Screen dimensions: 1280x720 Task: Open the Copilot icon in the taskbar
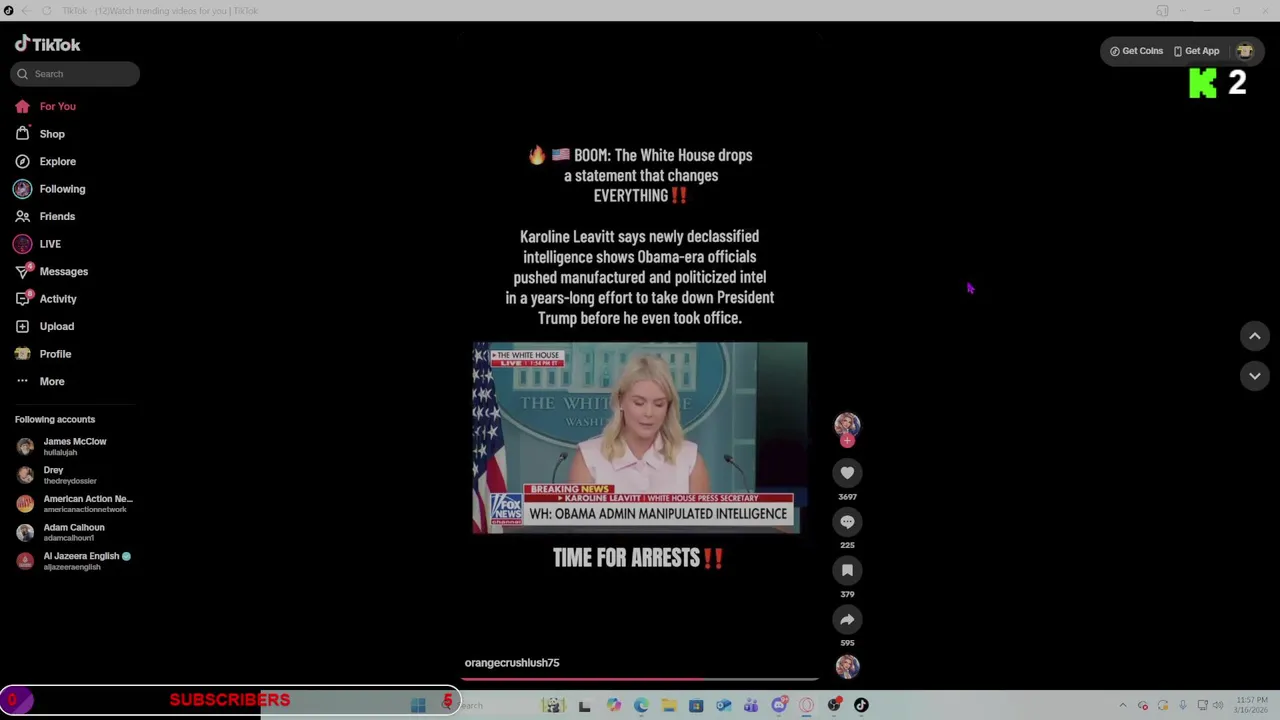point(614,705)
